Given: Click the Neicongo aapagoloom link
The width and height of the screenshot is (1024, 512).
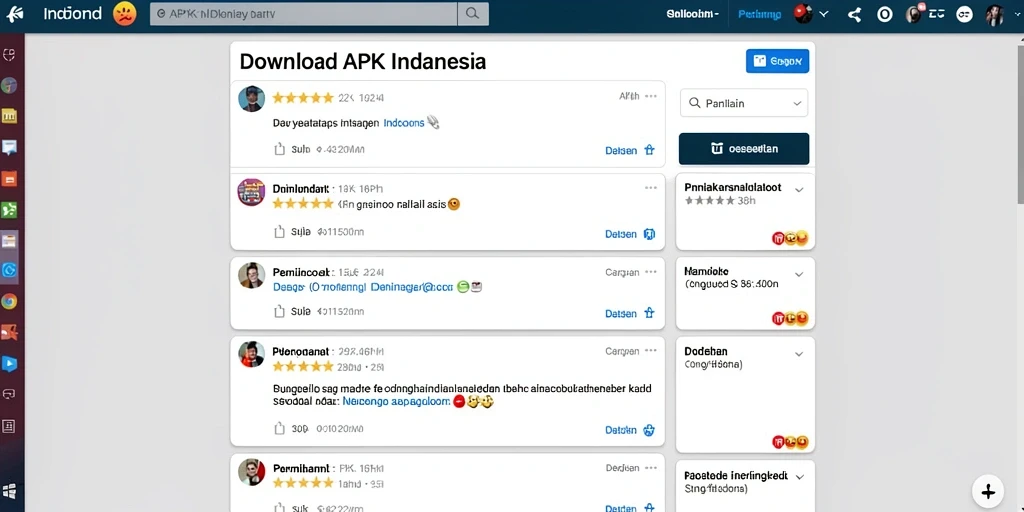Looking at the screenshot, I should tap(396, 402).
